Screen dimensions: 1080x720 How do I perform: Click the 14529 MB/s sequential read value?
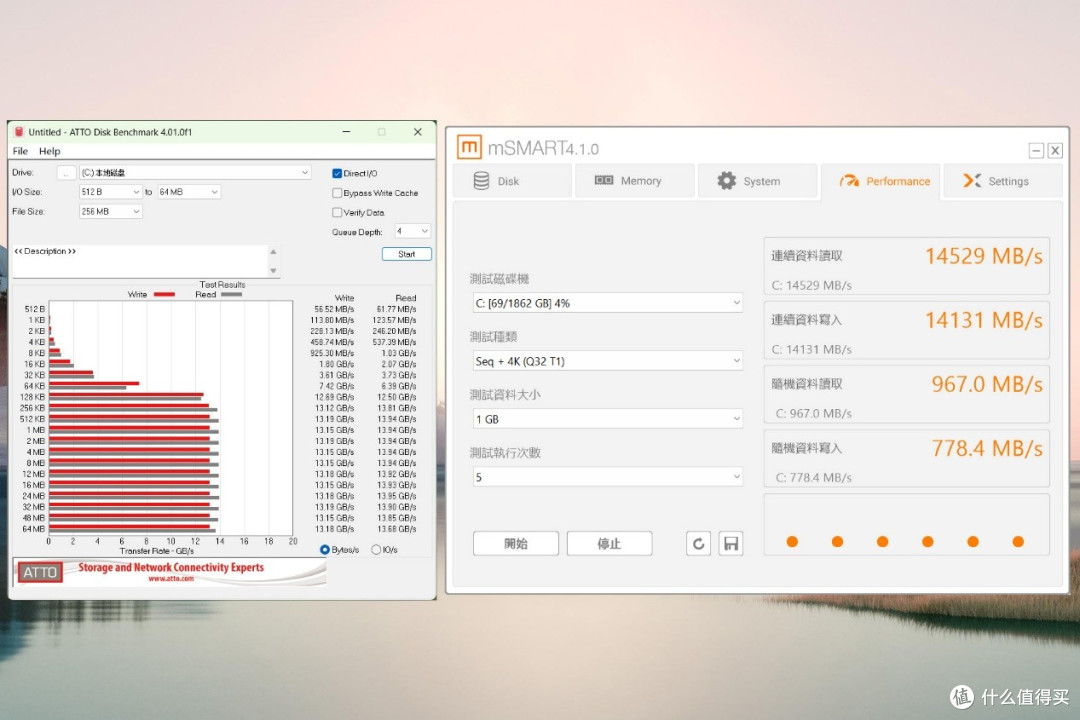pos(984,256)
